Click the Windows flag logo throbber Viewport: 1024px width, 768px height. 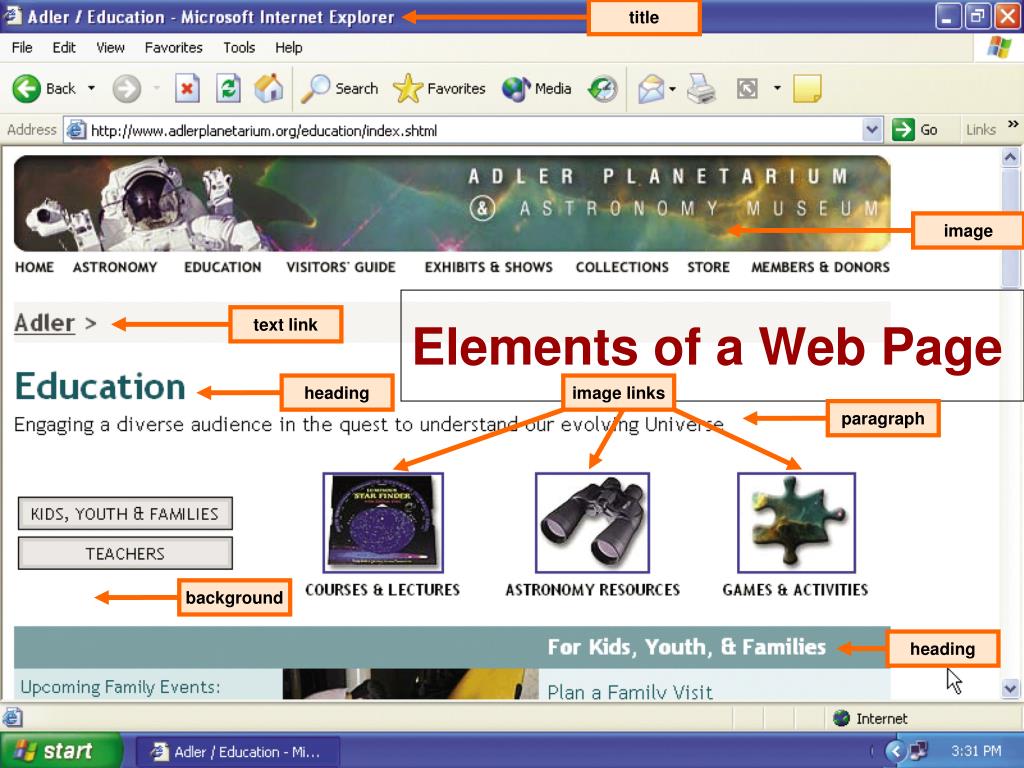point(999,48)
